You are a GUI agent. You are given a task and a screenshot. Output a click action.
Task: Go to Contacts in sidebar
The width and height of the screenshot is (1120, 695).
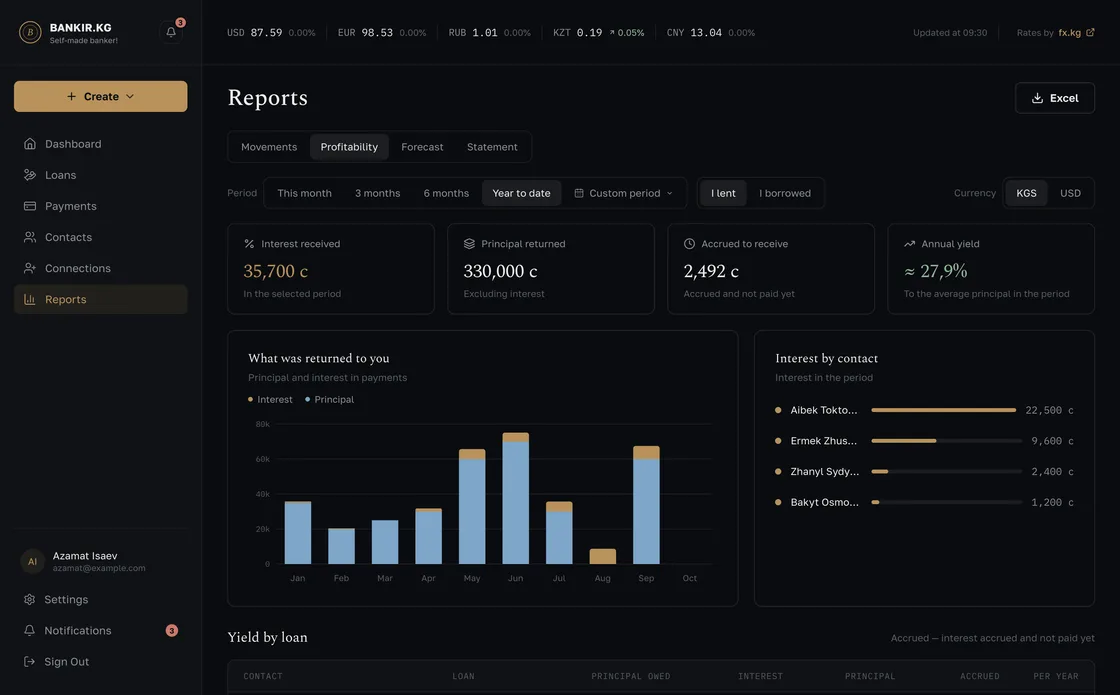pos(101,237)
